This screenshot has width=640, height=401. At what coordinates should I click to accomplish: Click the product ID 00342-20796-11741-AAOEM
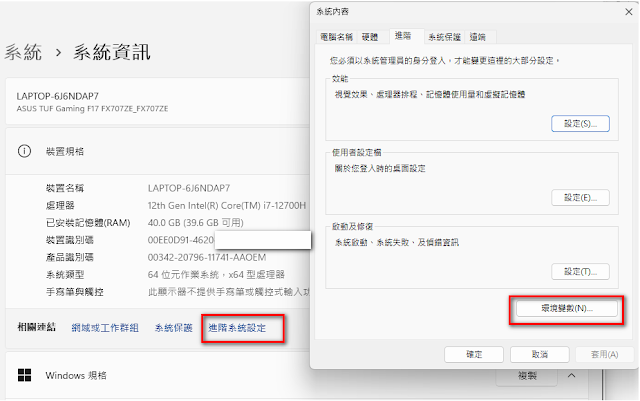point(207,257)
